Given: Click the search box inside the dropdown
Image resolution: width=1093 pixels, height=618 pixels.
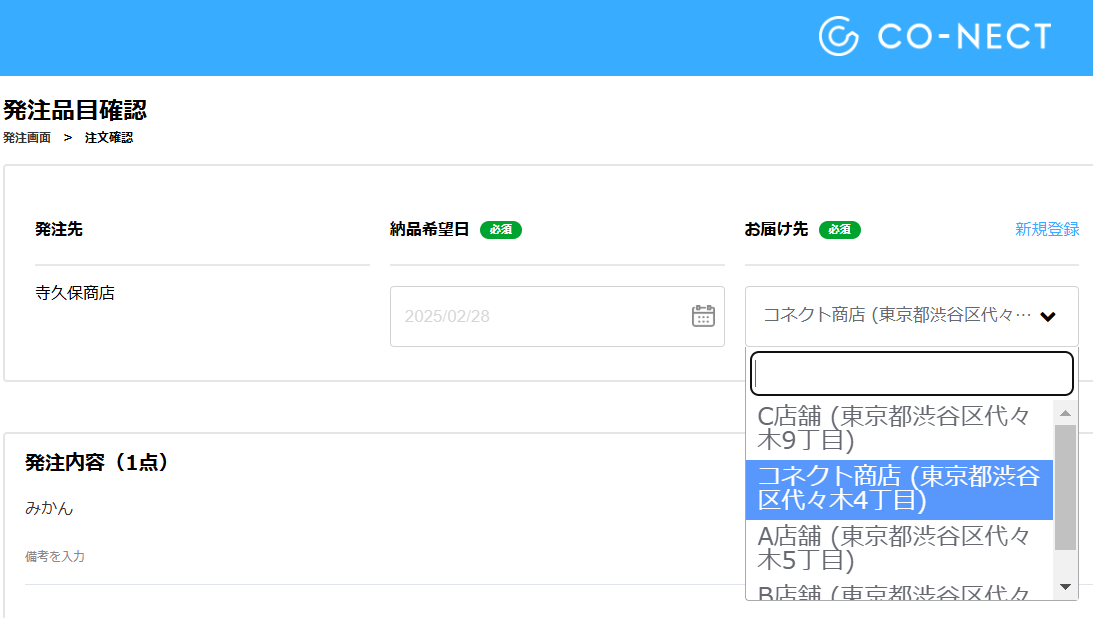Looking at the screenshot, I should point(910,372).
